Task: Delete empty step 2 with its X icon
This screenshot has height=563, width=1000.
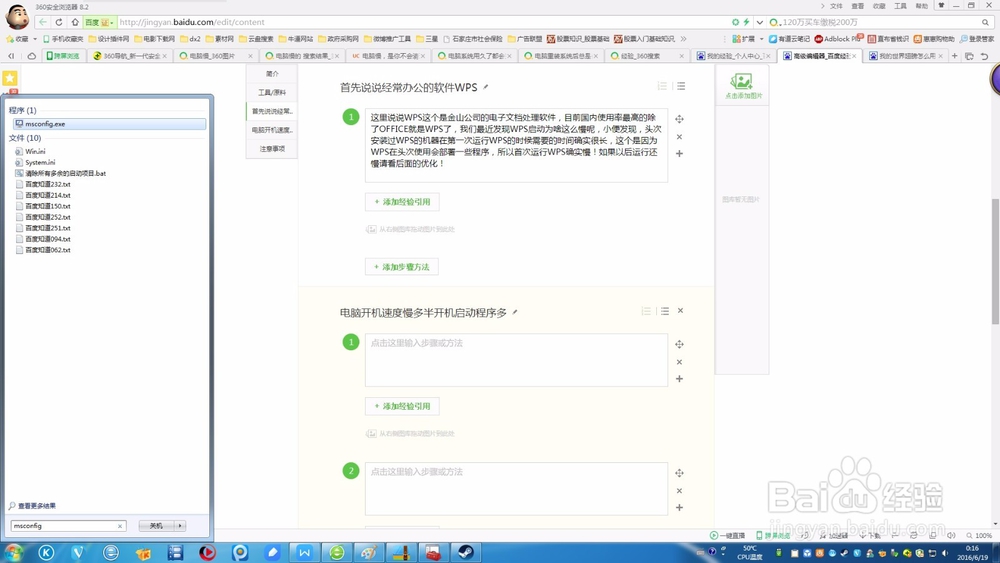Action: (x=679, y=490)
